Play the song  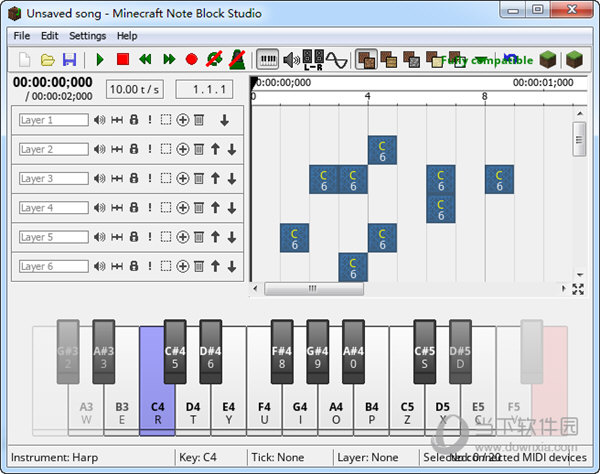pos(100,60)
